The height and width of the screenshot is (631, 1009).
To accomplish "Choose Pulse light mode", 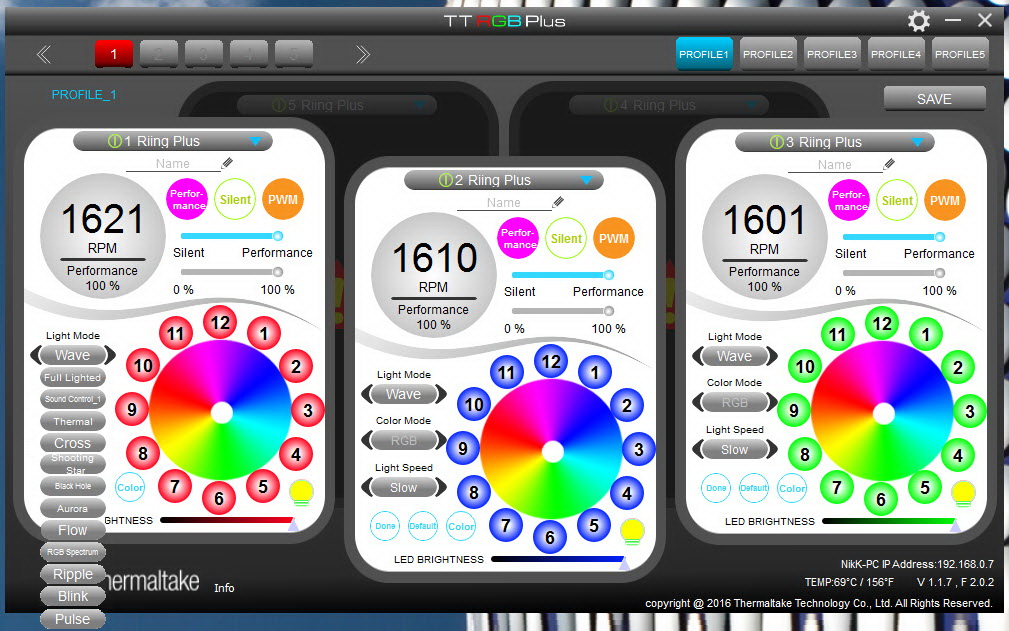I will pos(73,619).
